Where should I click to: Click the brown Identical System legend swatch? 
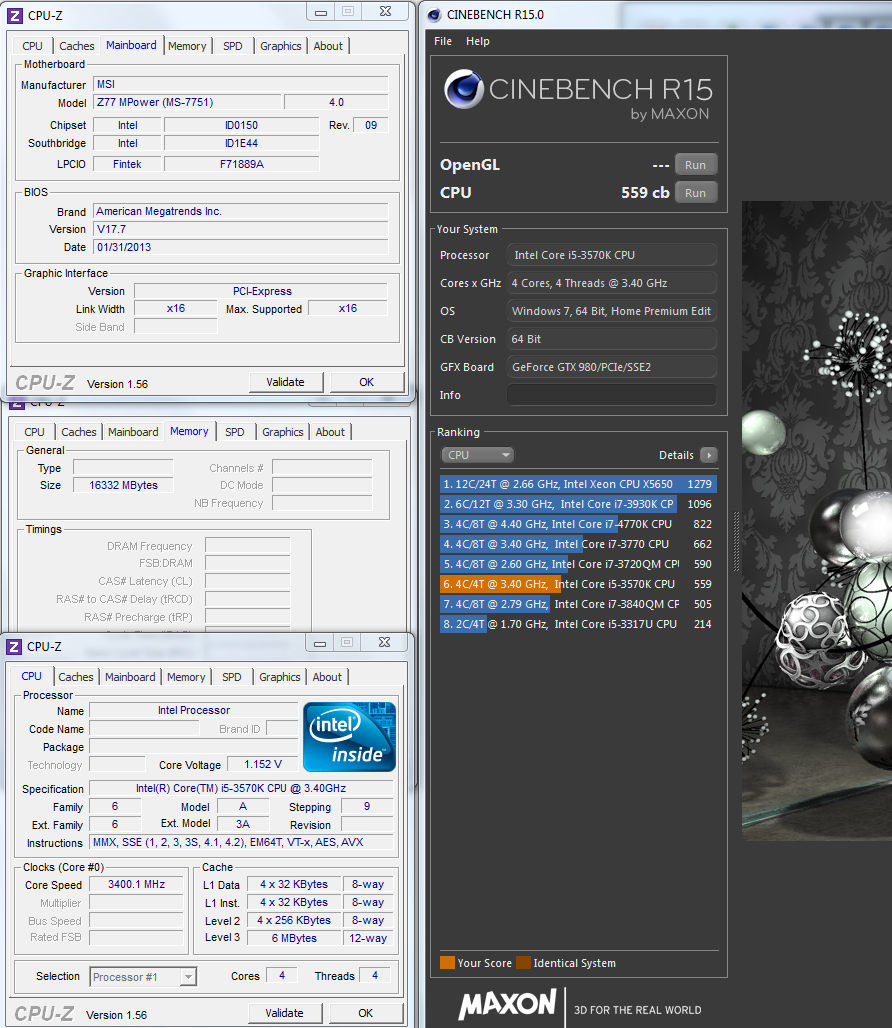(x=523, y=962)
